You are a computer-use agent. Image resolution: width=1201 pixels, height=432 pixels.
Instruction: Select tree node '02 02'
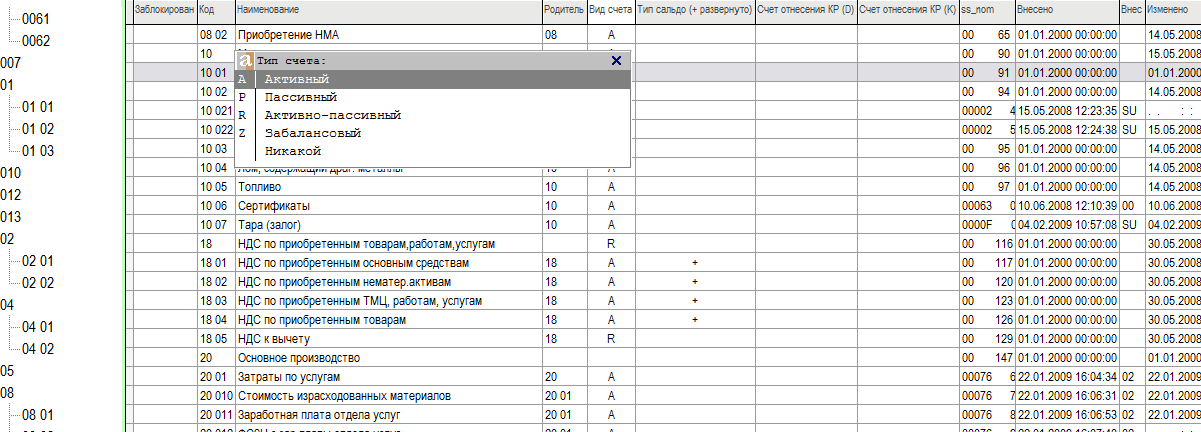click(38, 283)
